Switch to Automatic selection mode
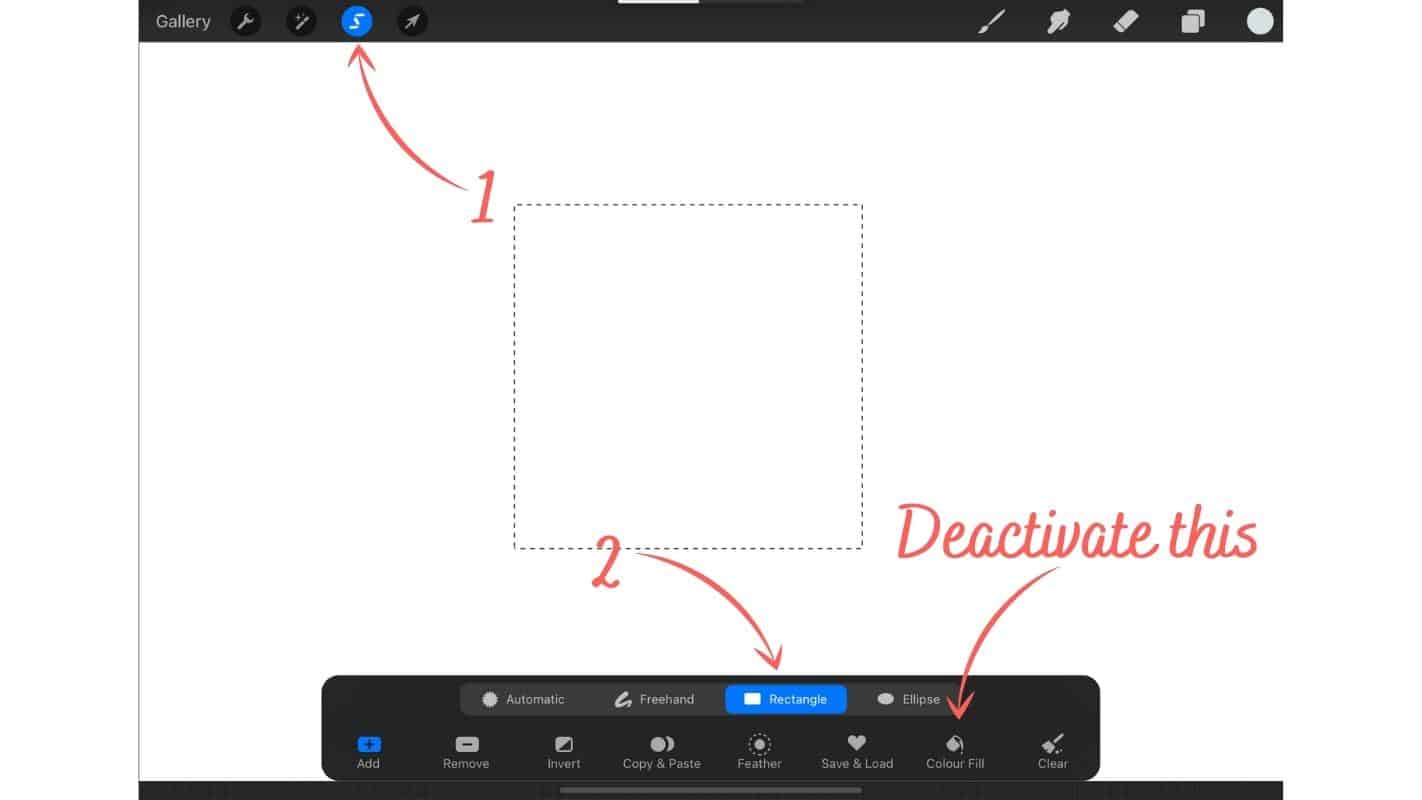The height and width of the screenshot is (800, 1422). [523, 699]
